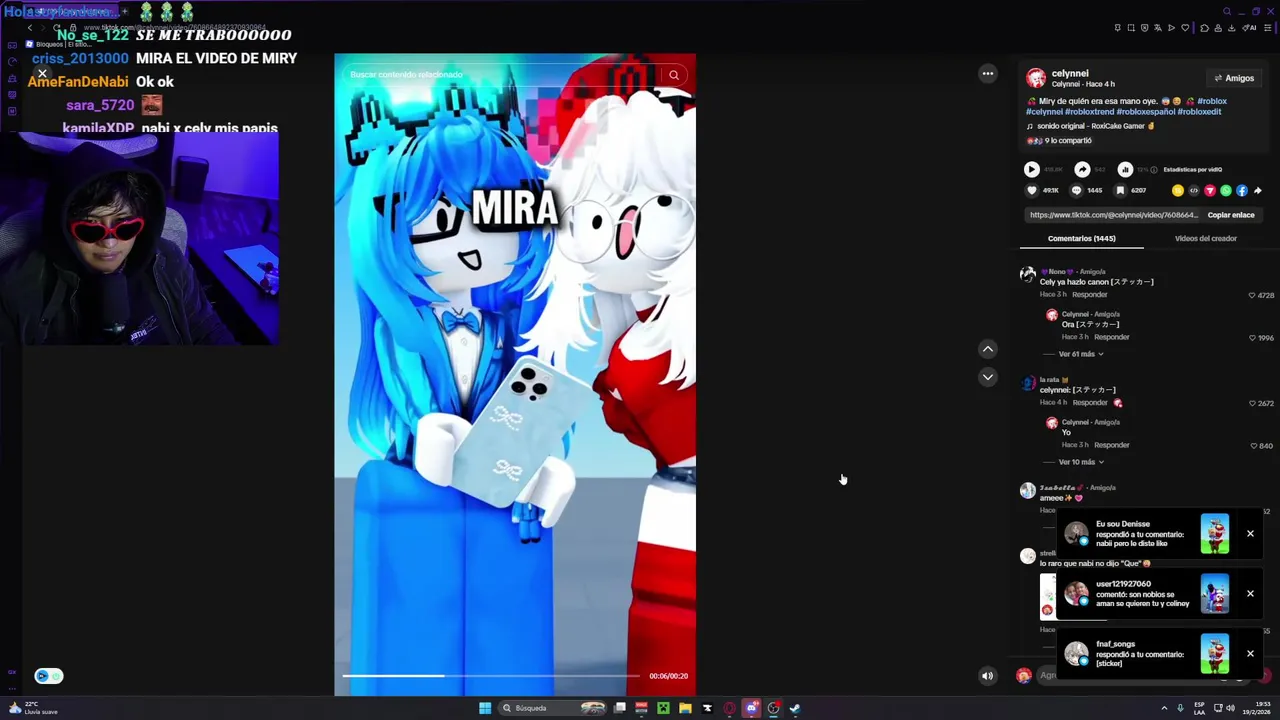Close the video viewer with X button

point(42,74)
